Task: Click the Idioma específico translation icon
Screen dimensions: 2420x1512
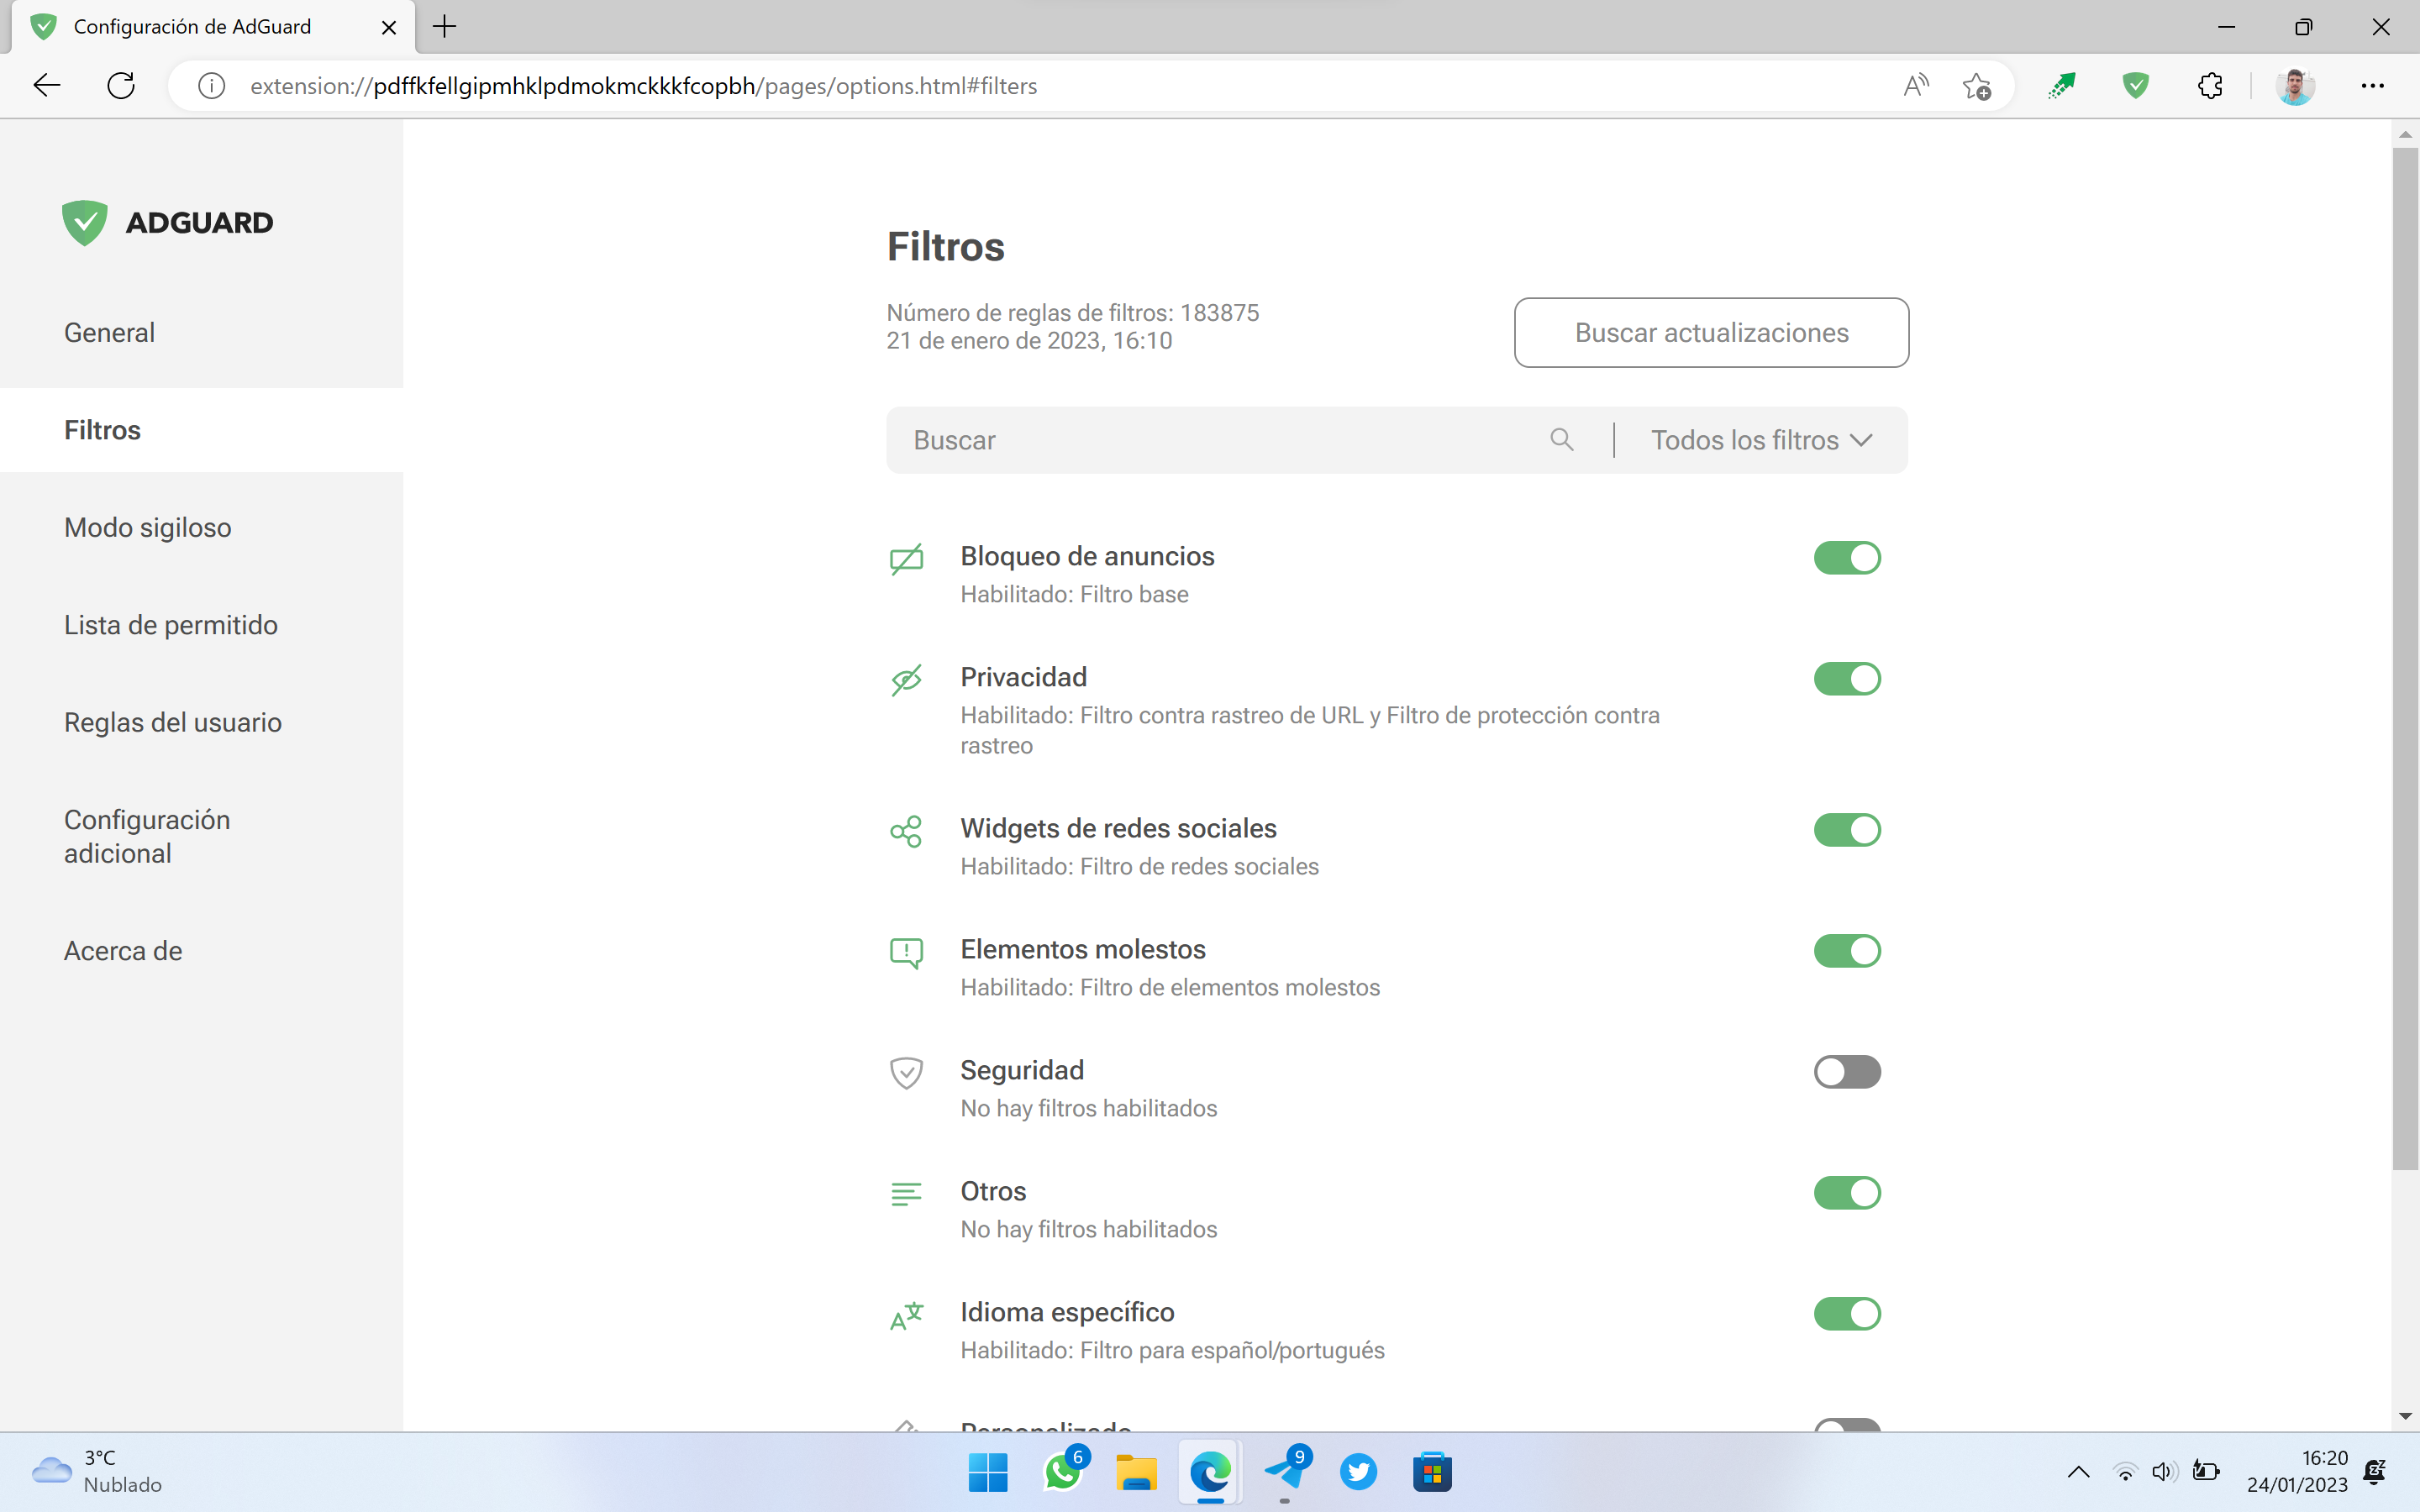Action: 906,1315
